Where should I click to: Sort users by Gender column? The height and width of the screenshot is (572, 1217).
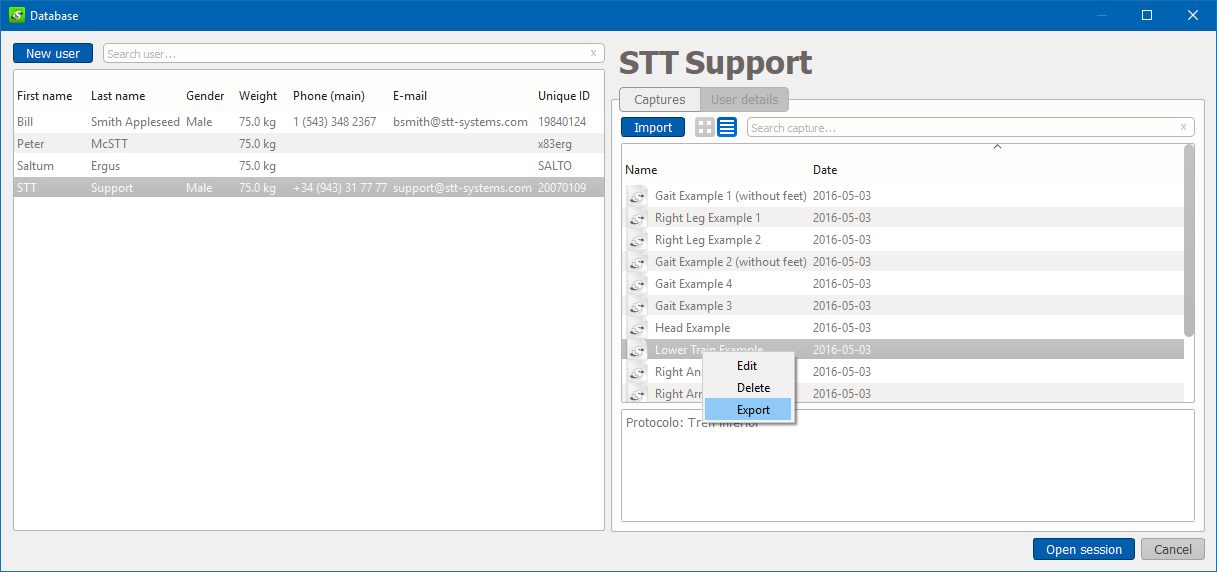205,96
